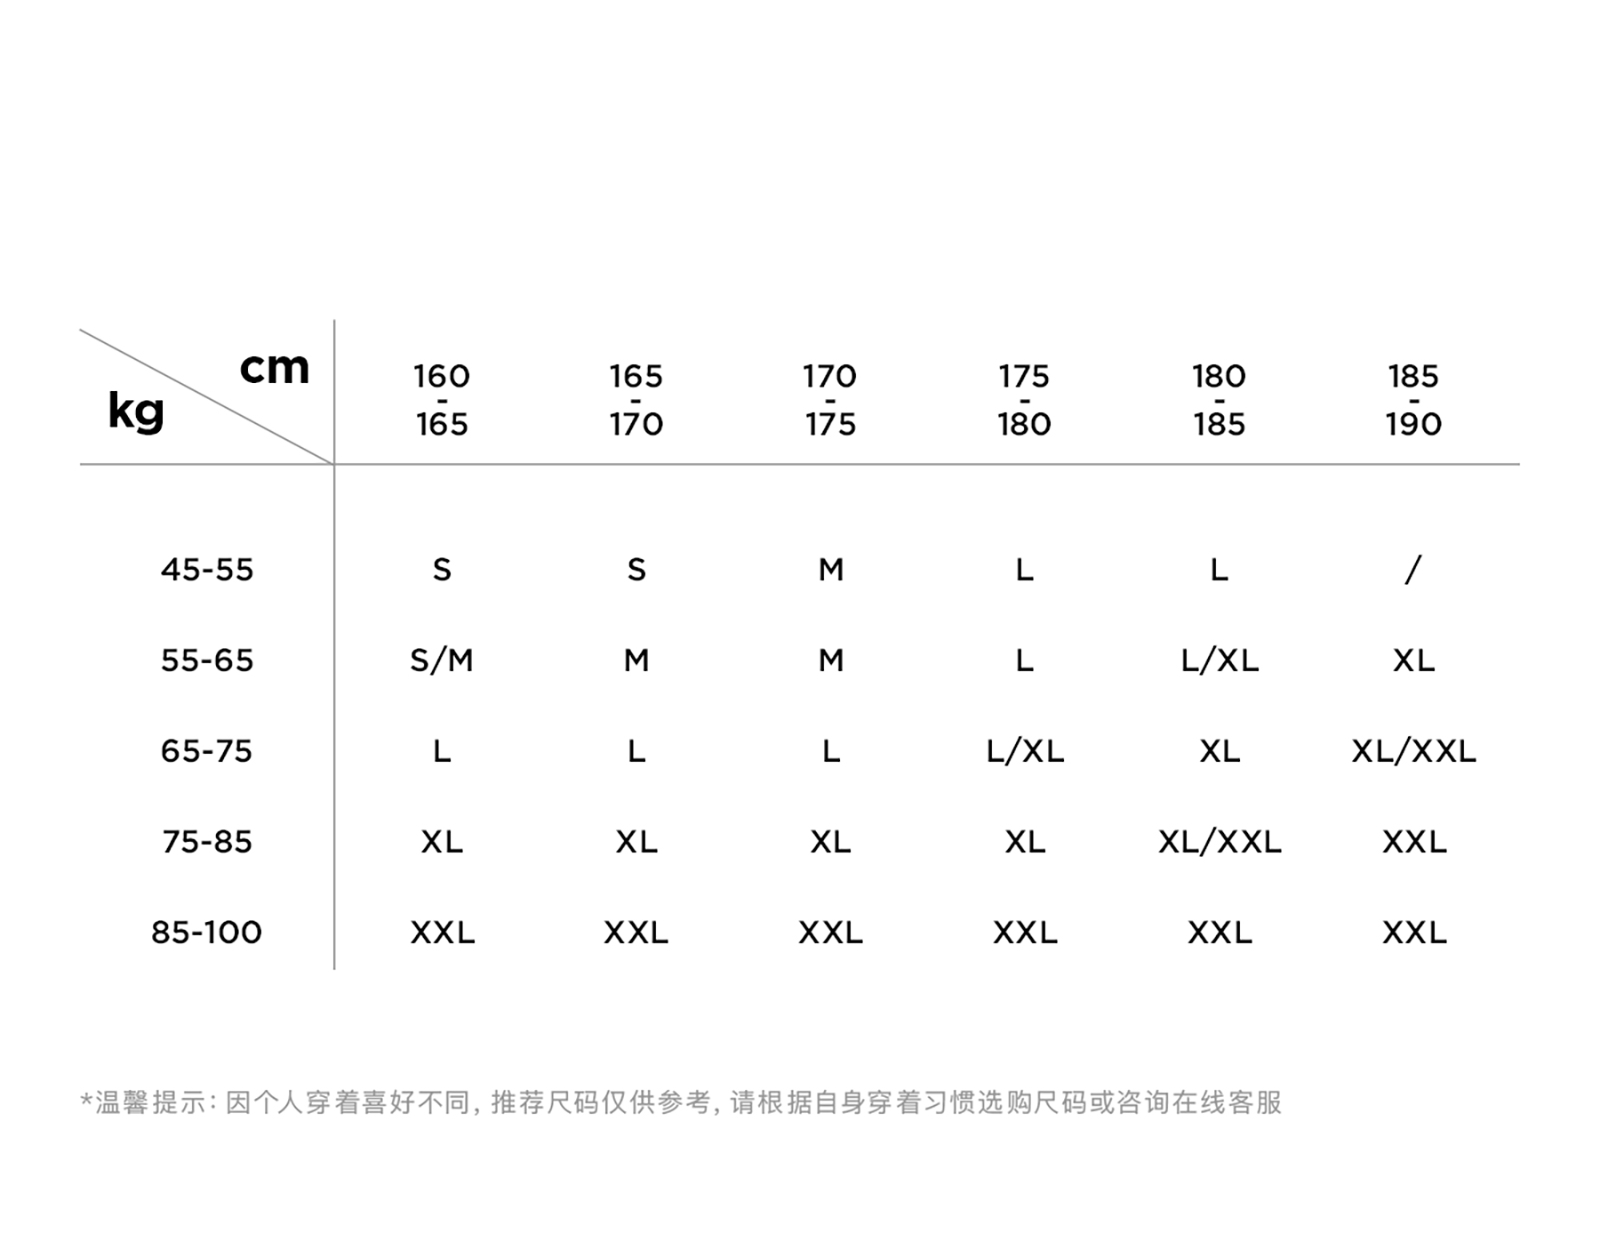Screen dimensions: 1600x1250
Task: Click the kg unit label in the header
Action: [x=136, y=410]
